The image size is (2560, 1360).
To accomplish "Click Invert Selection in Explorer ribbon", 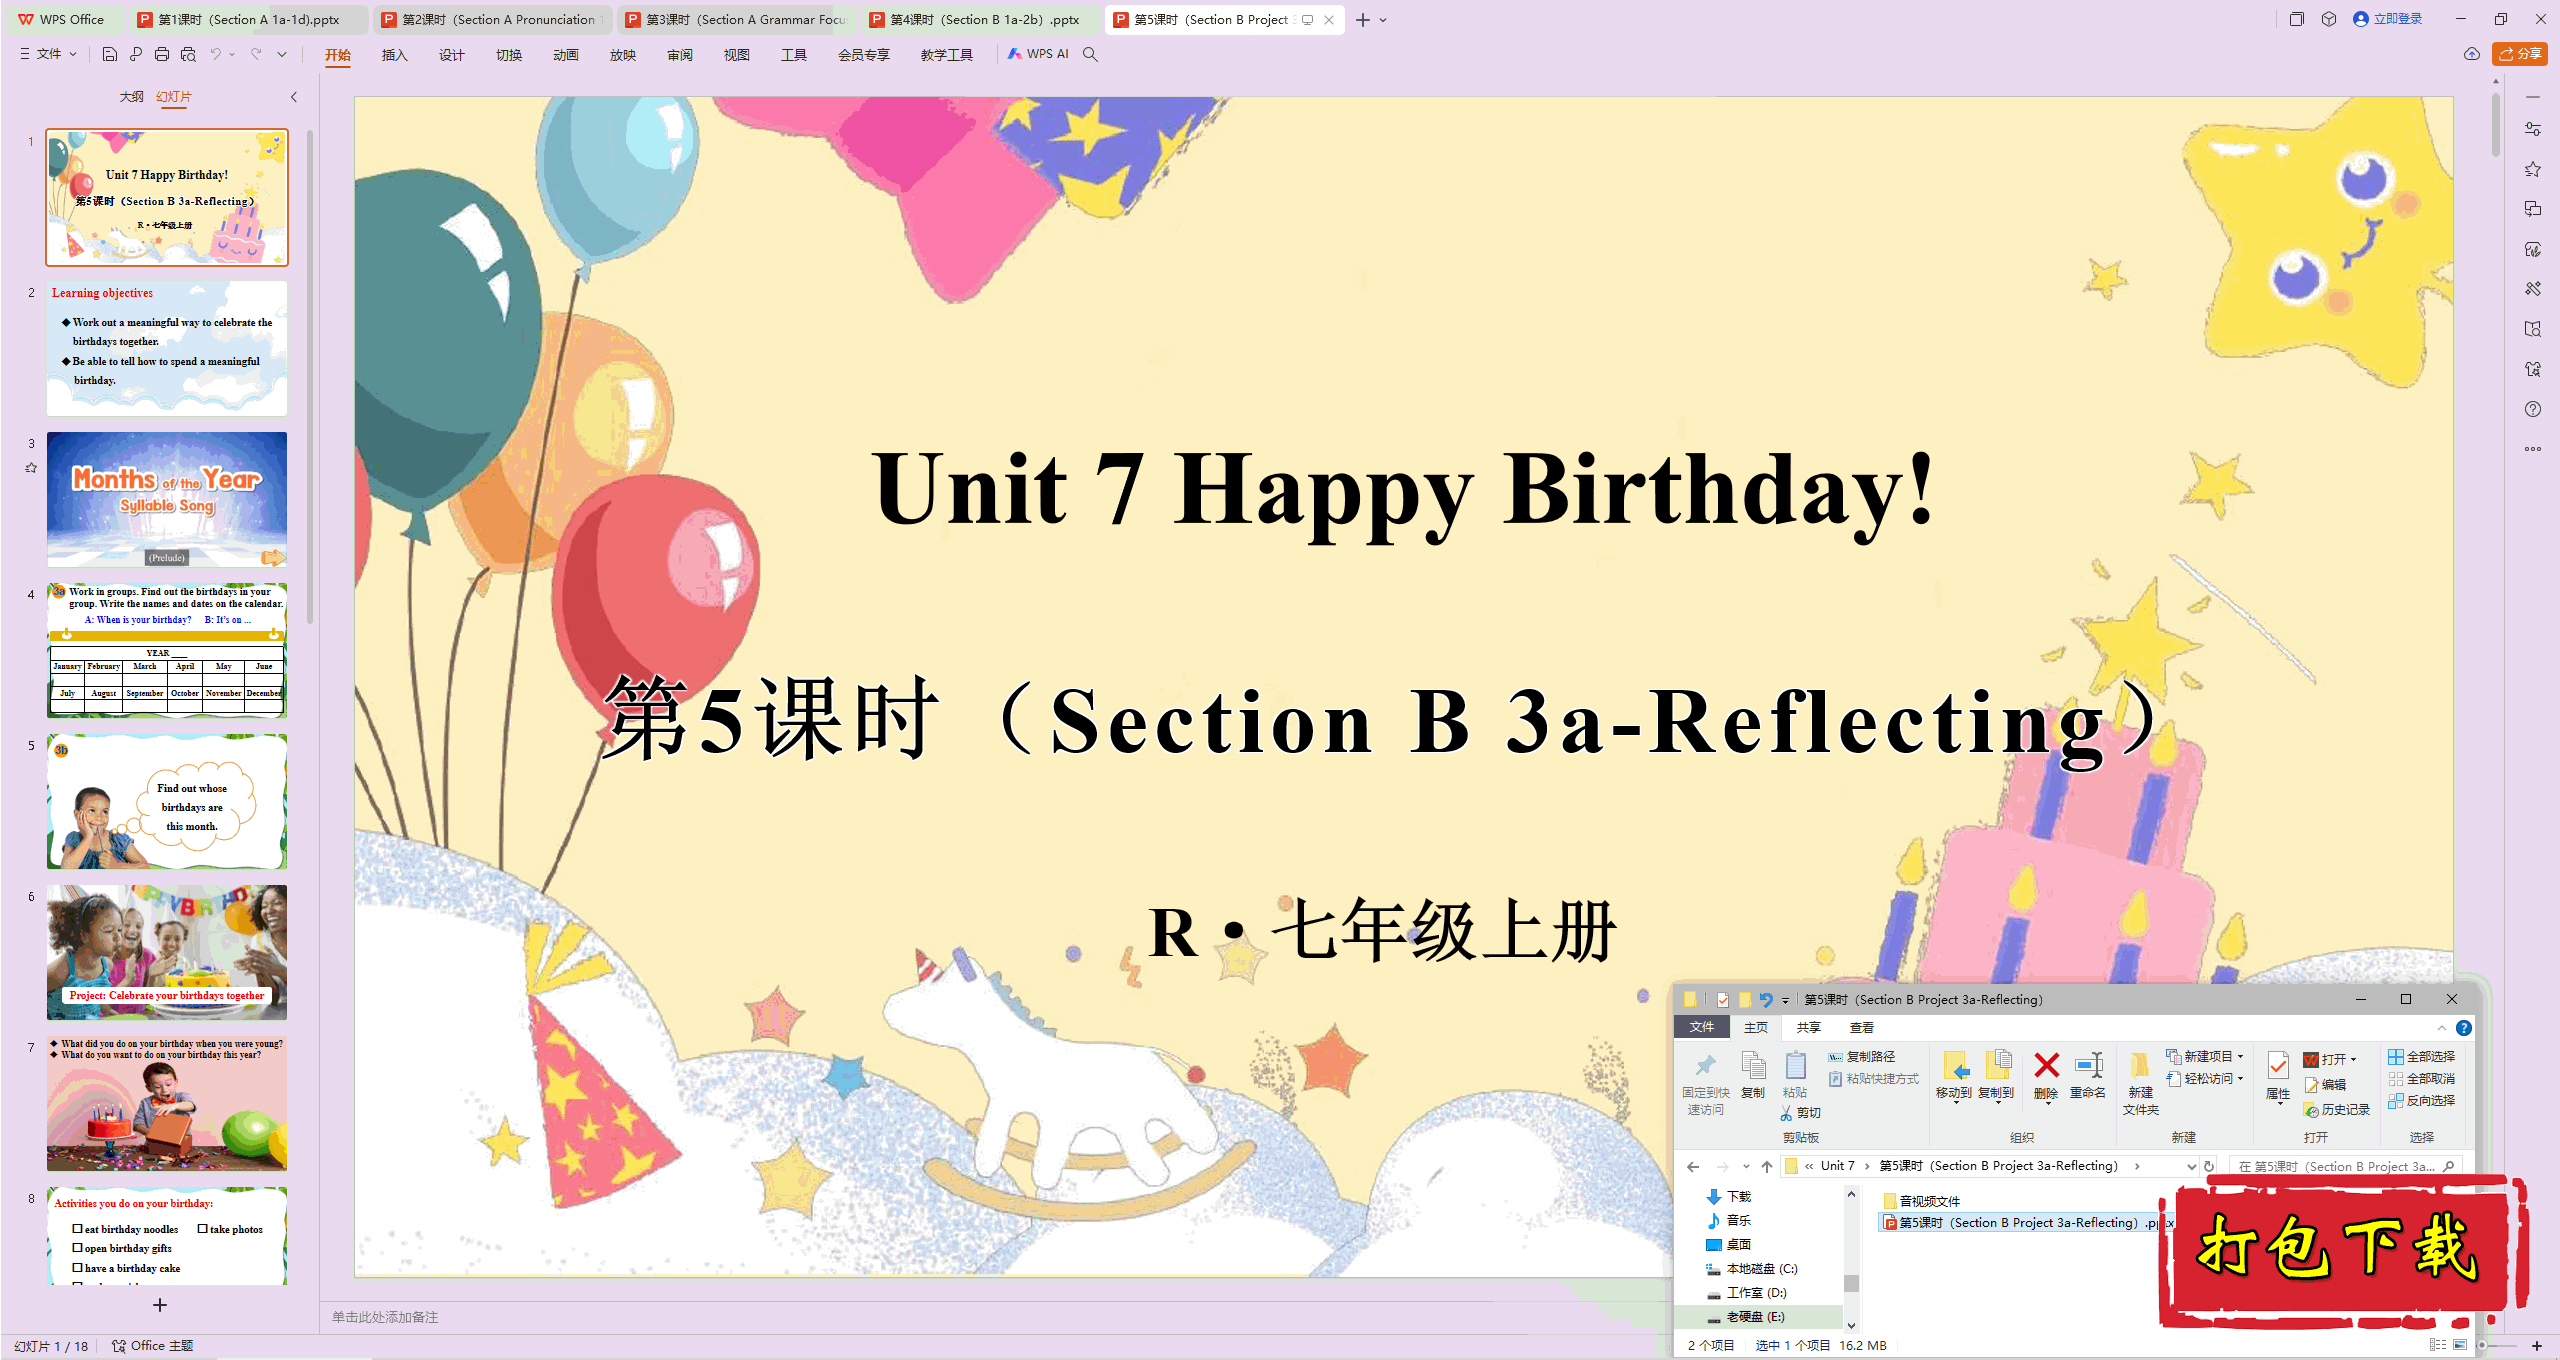I will click(x=2421, y=1100).
